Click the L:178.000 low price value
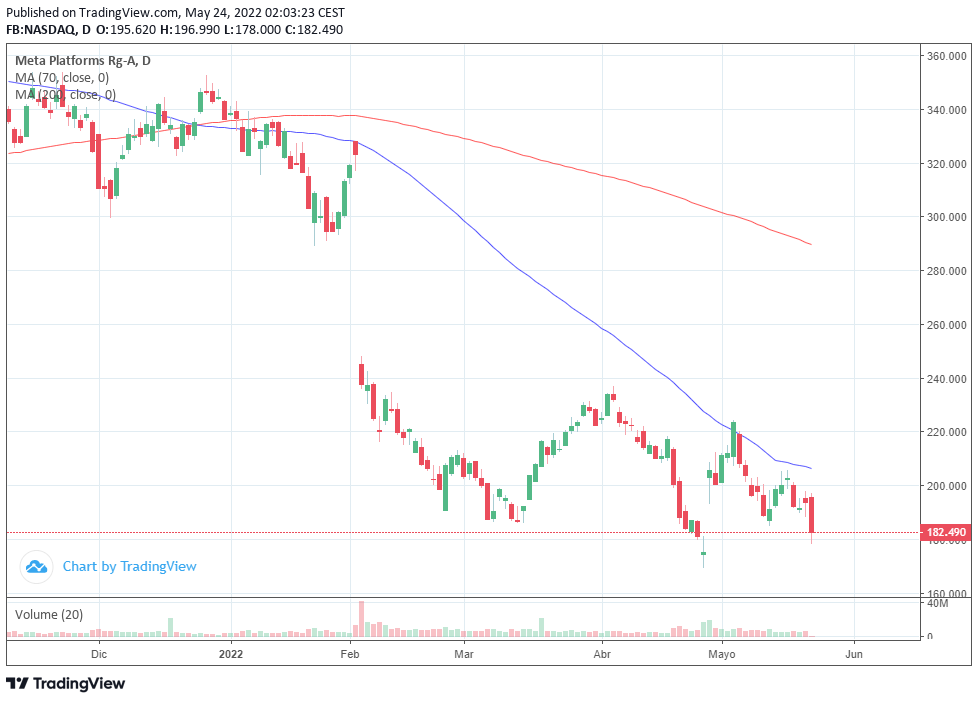The height and width of the screenshot is (702, 978). pos(252,29)
